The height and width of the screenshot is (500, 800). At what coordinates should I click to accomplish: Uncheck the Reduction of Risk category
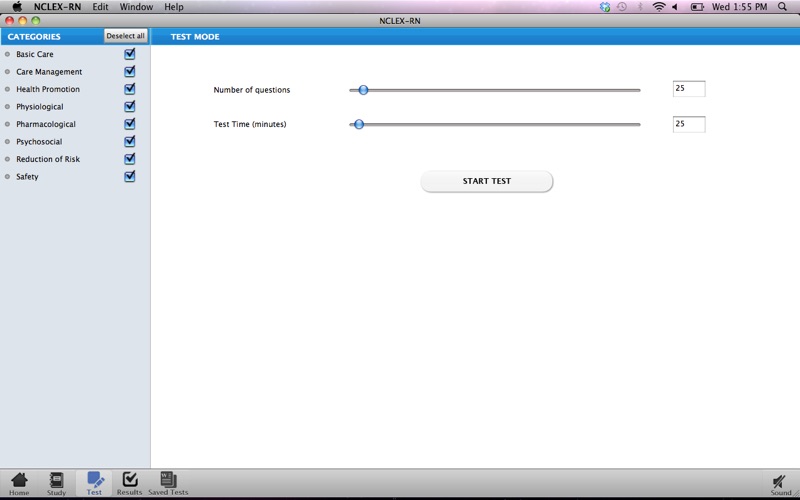pyautogui.click(x=130, y=159)
